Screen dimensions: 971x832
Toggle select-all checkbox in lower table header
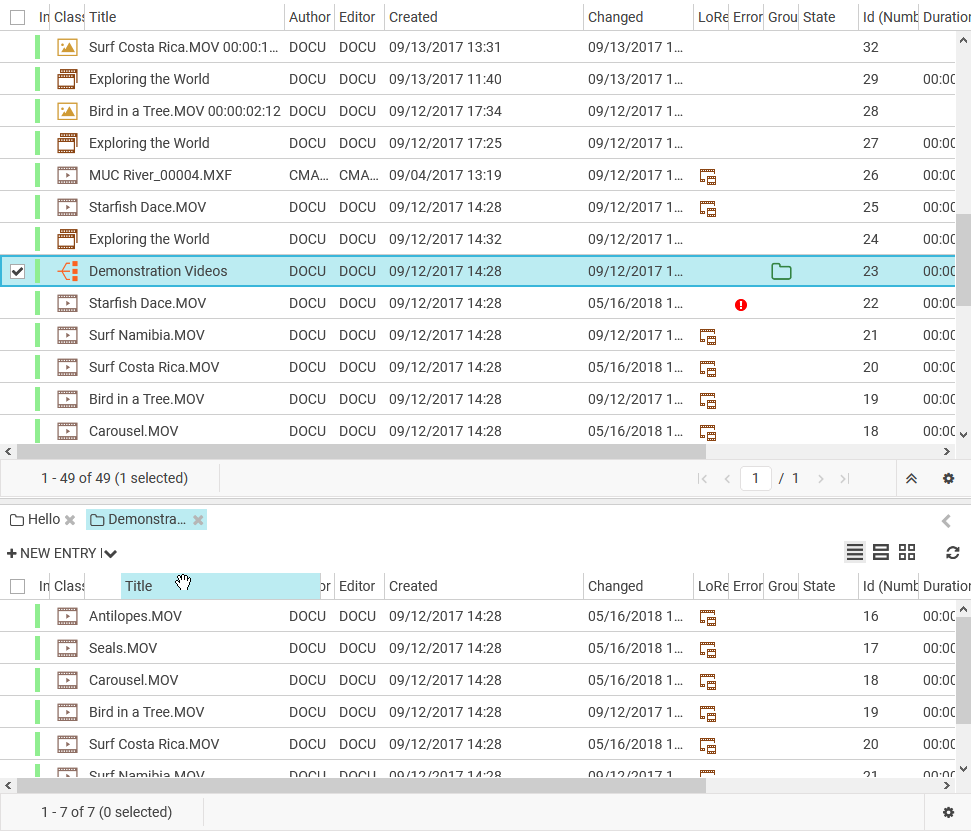pos(17,586)
